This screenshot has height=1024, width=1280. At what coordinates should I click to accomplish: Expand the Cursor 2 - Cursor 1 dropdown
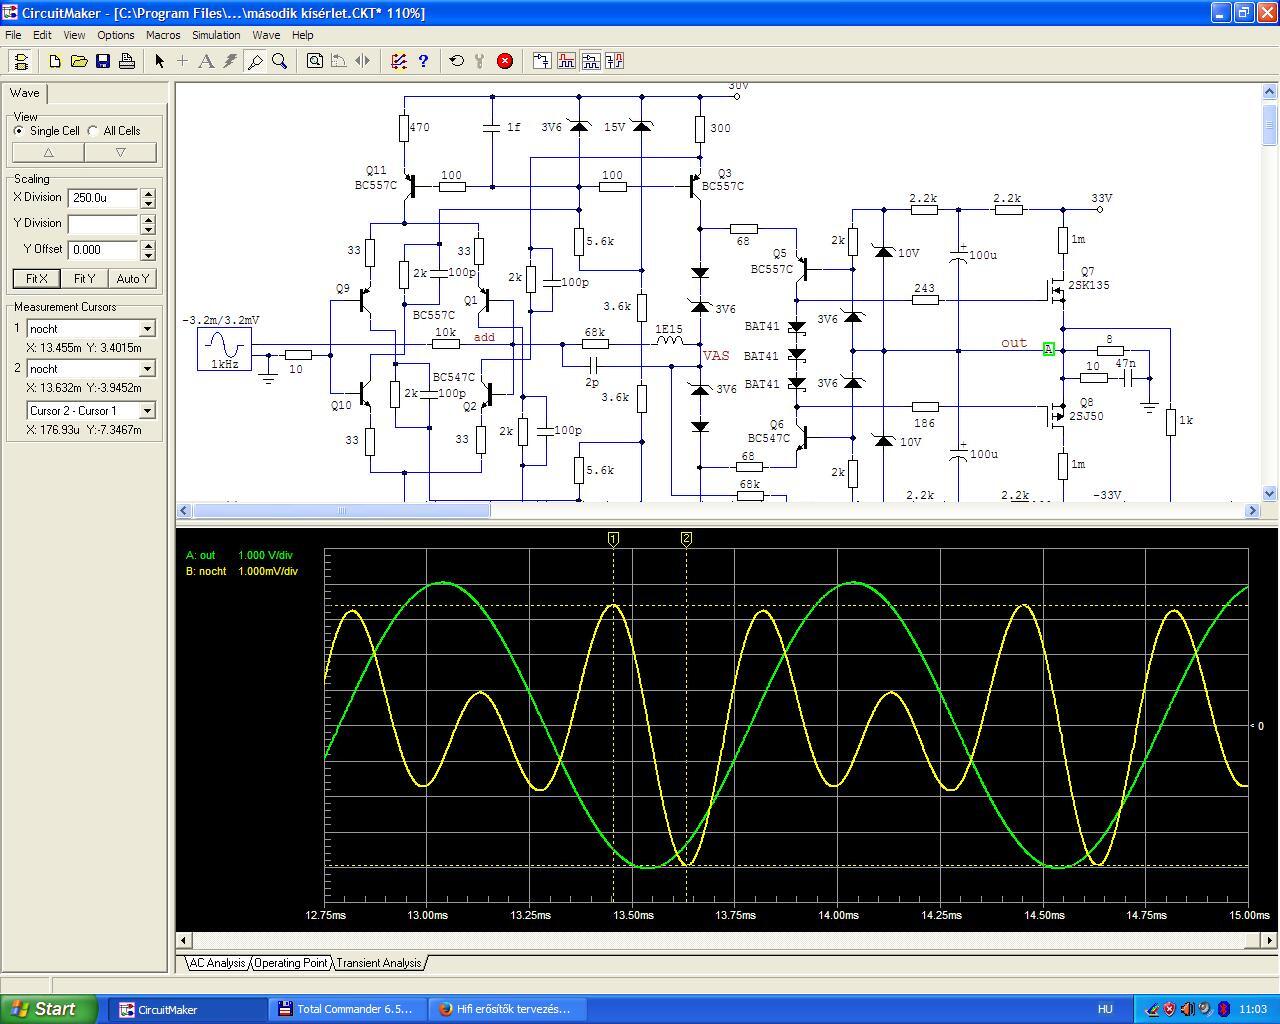point(147,411)
